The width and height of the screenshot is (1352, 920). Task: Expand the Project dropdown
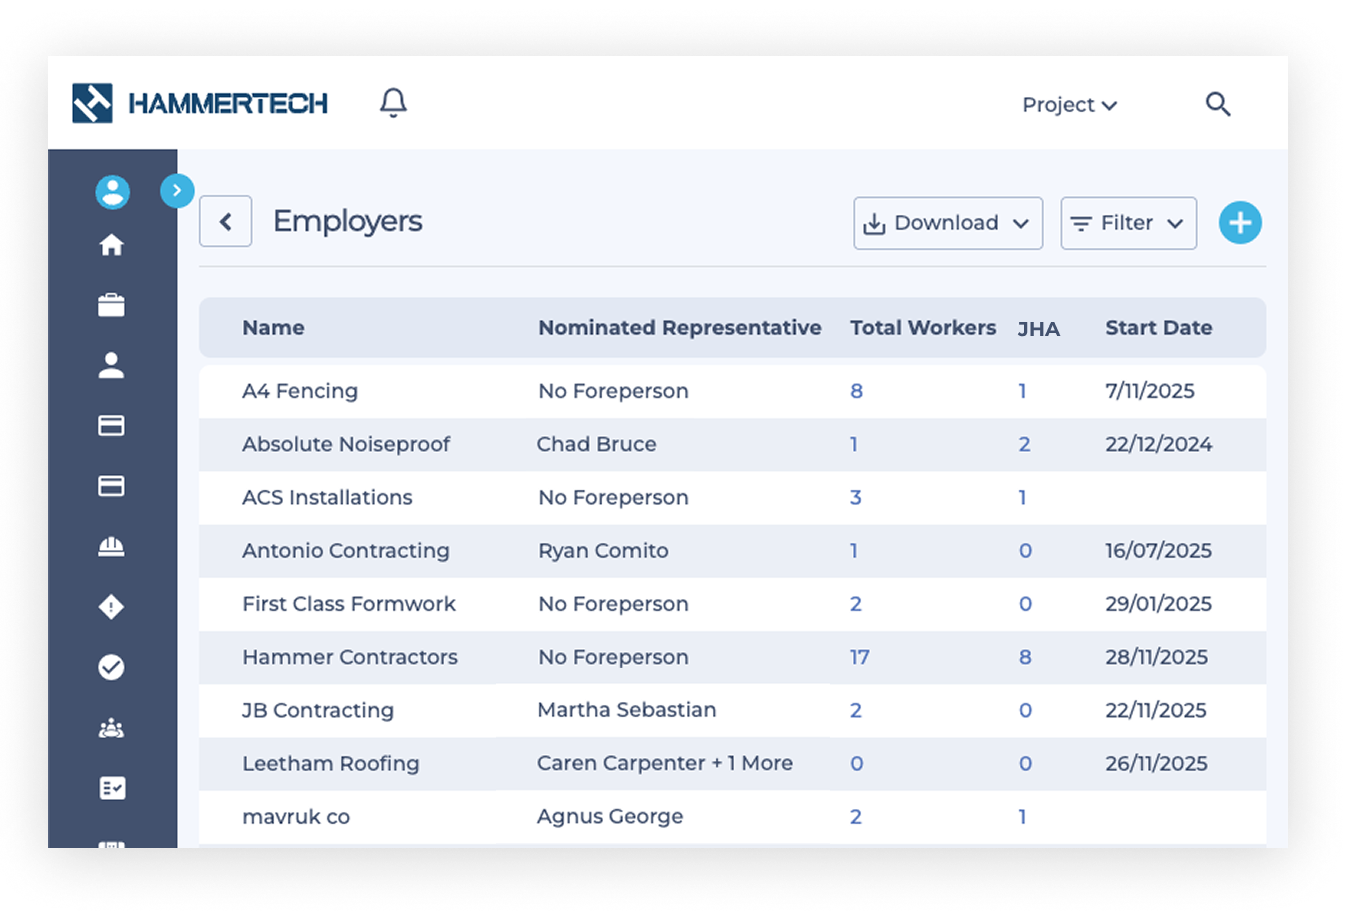pos(1069,104)
